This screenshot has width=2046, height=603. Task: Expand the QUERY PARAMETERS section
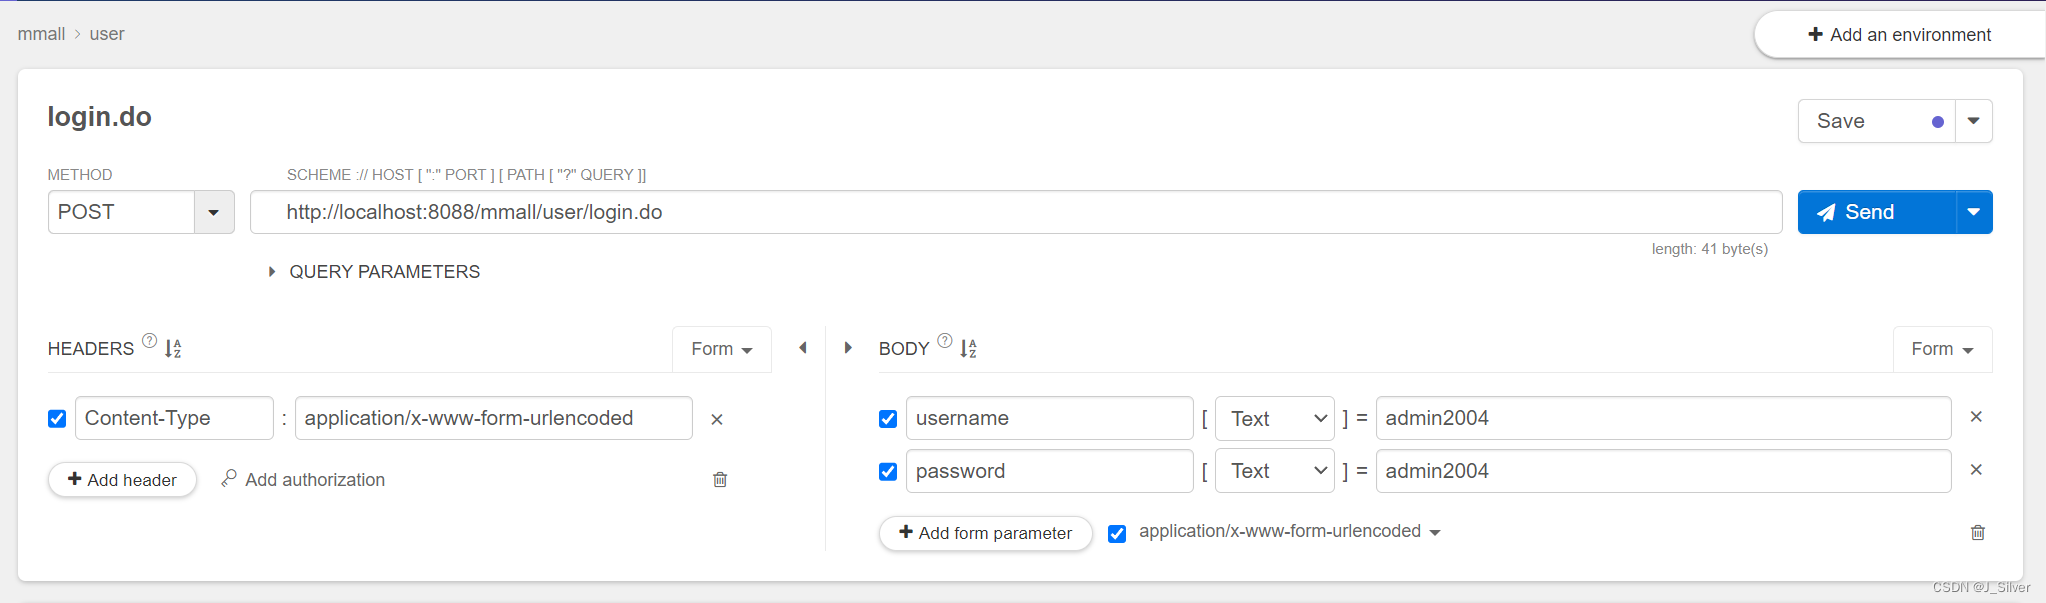[x=272, y=272]
